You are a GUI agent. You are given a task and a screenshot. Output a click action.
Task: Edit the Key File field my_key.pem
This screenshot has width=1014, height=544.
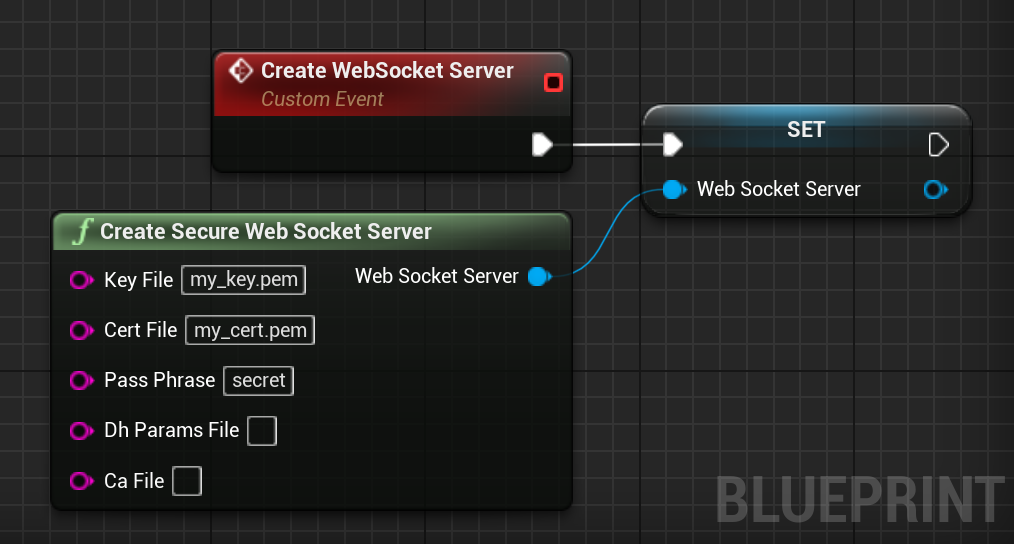click(x=244, y=279)
